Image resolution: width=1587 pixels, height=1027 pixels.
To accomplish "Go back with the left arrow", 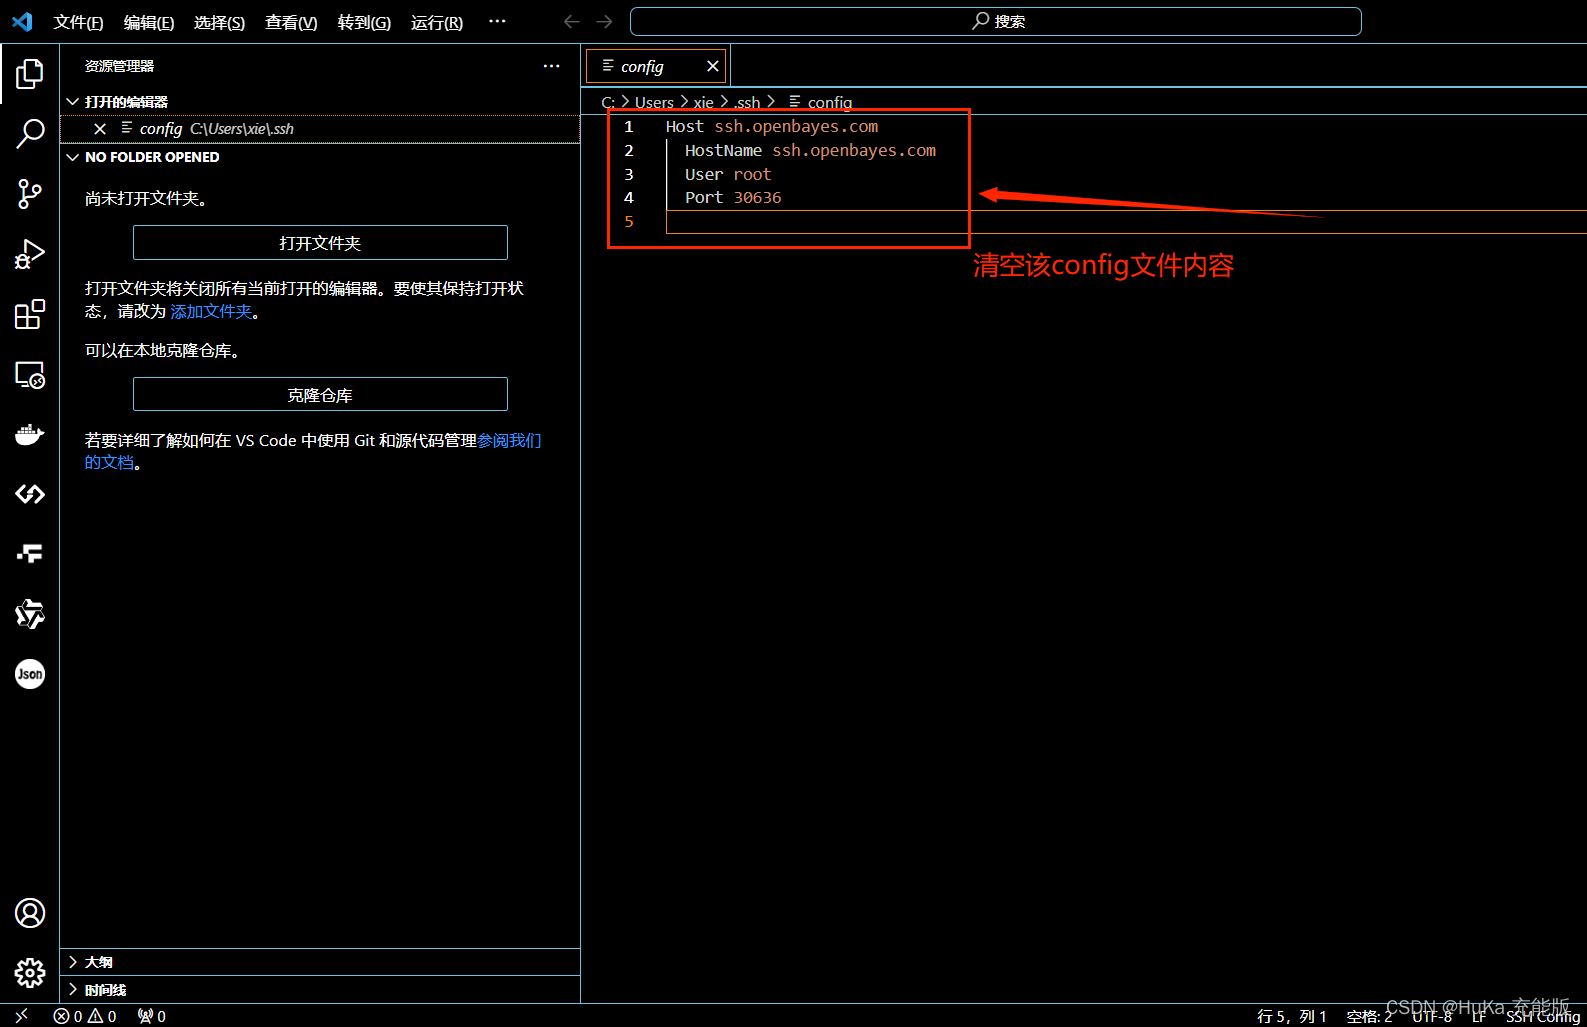I will click(x=572, y=21).
